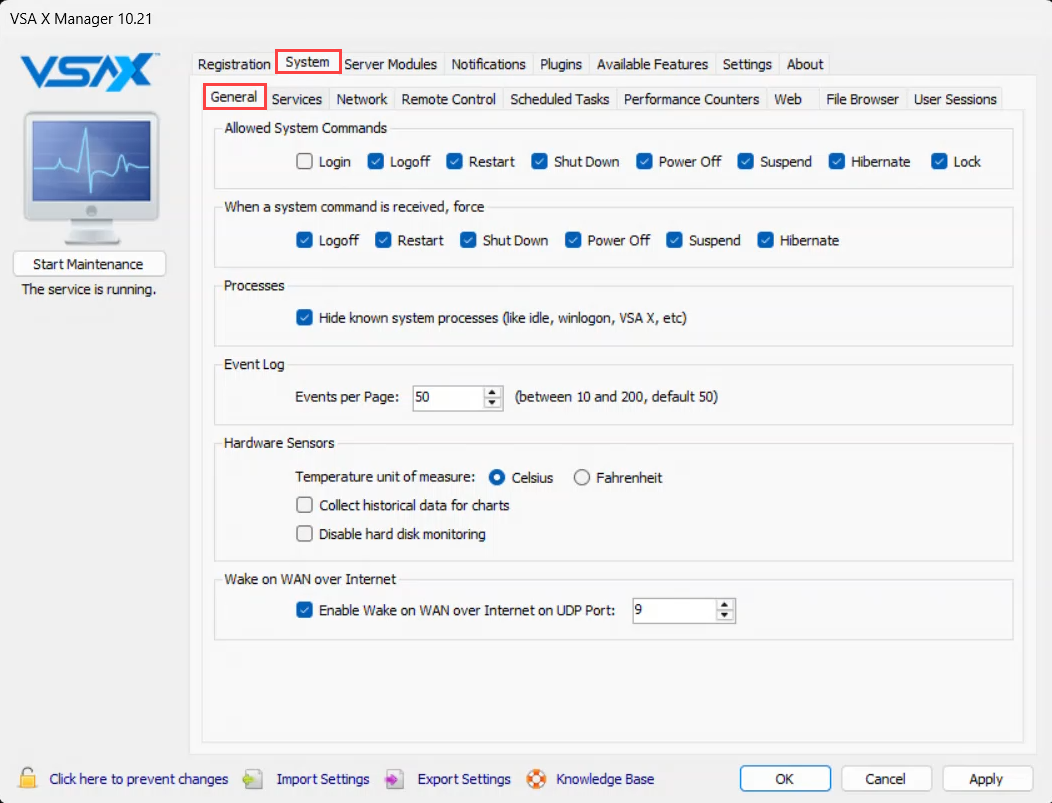1052x803 pixels.
Task: Enable Collect historical data for charts
Action: (x=305, y=504)
